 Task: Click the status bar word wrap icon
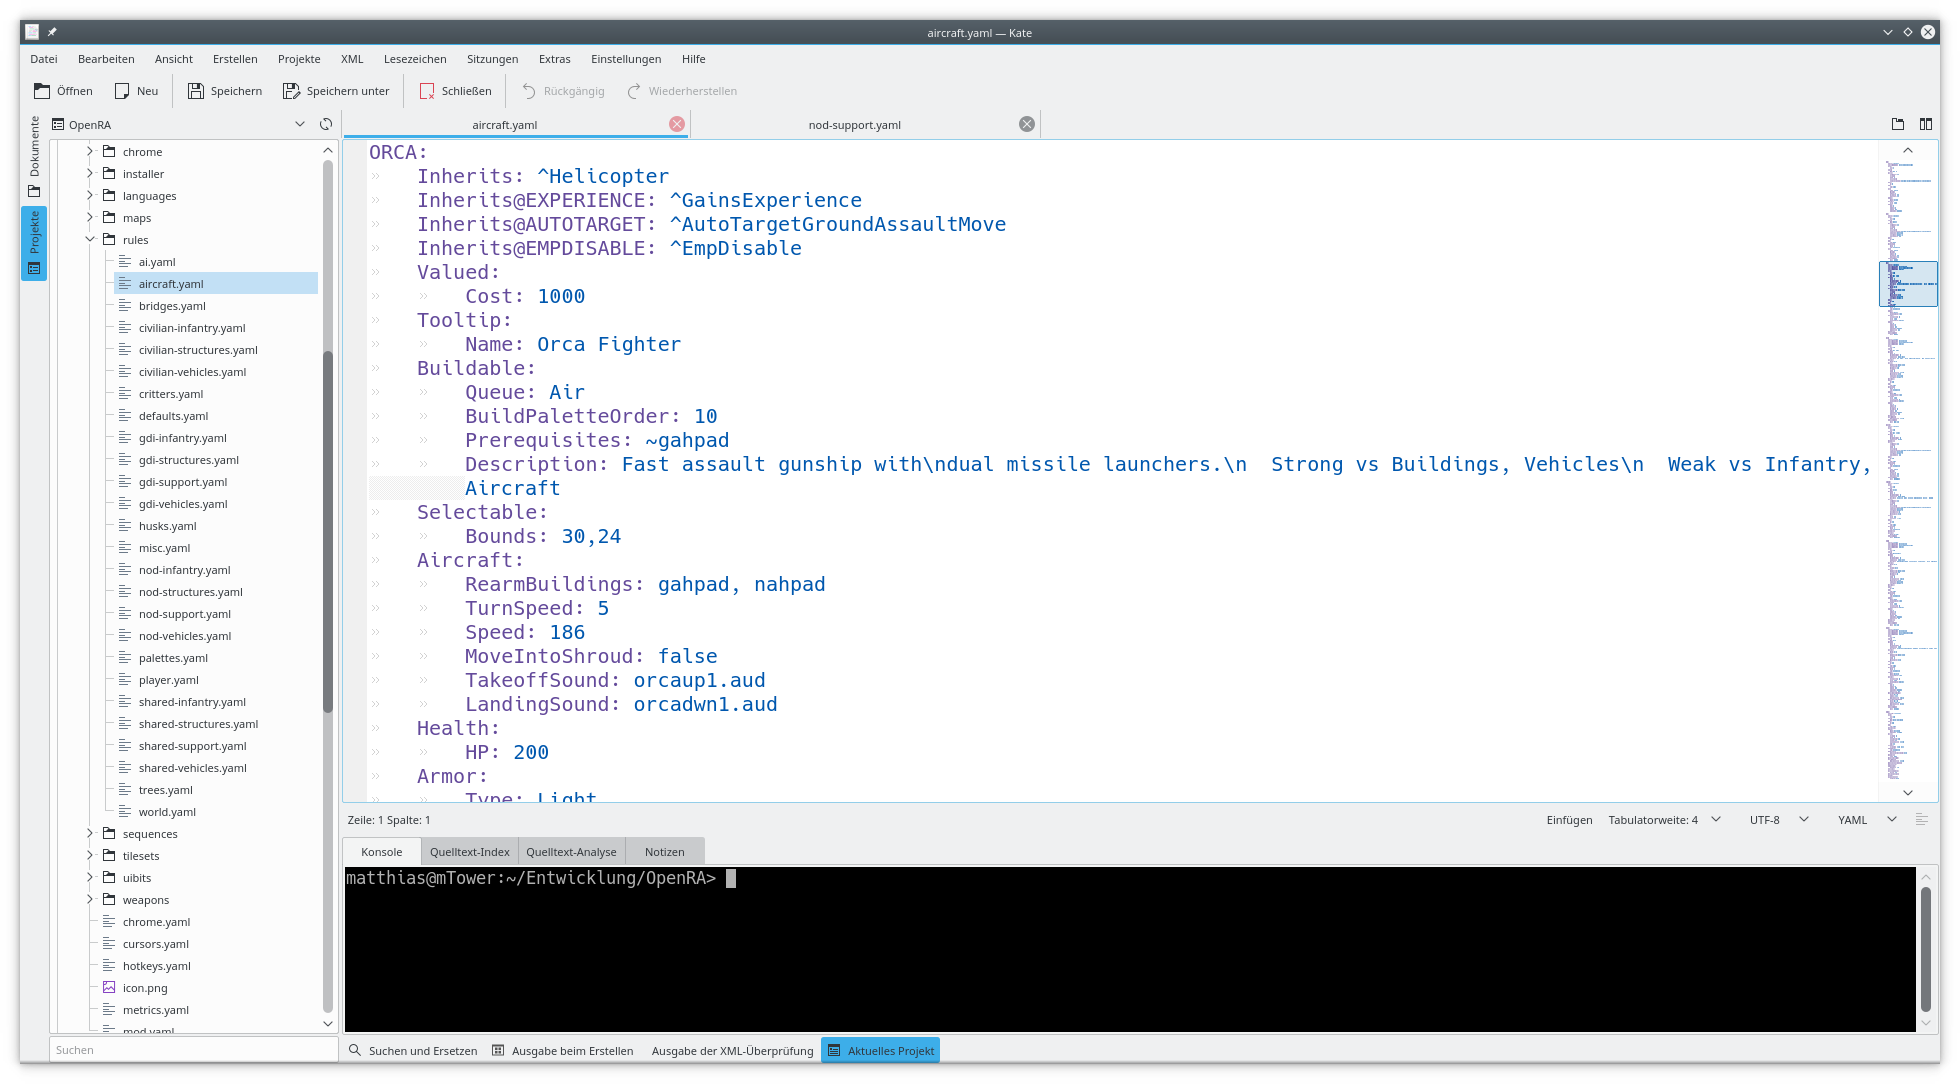[1921, 820]
